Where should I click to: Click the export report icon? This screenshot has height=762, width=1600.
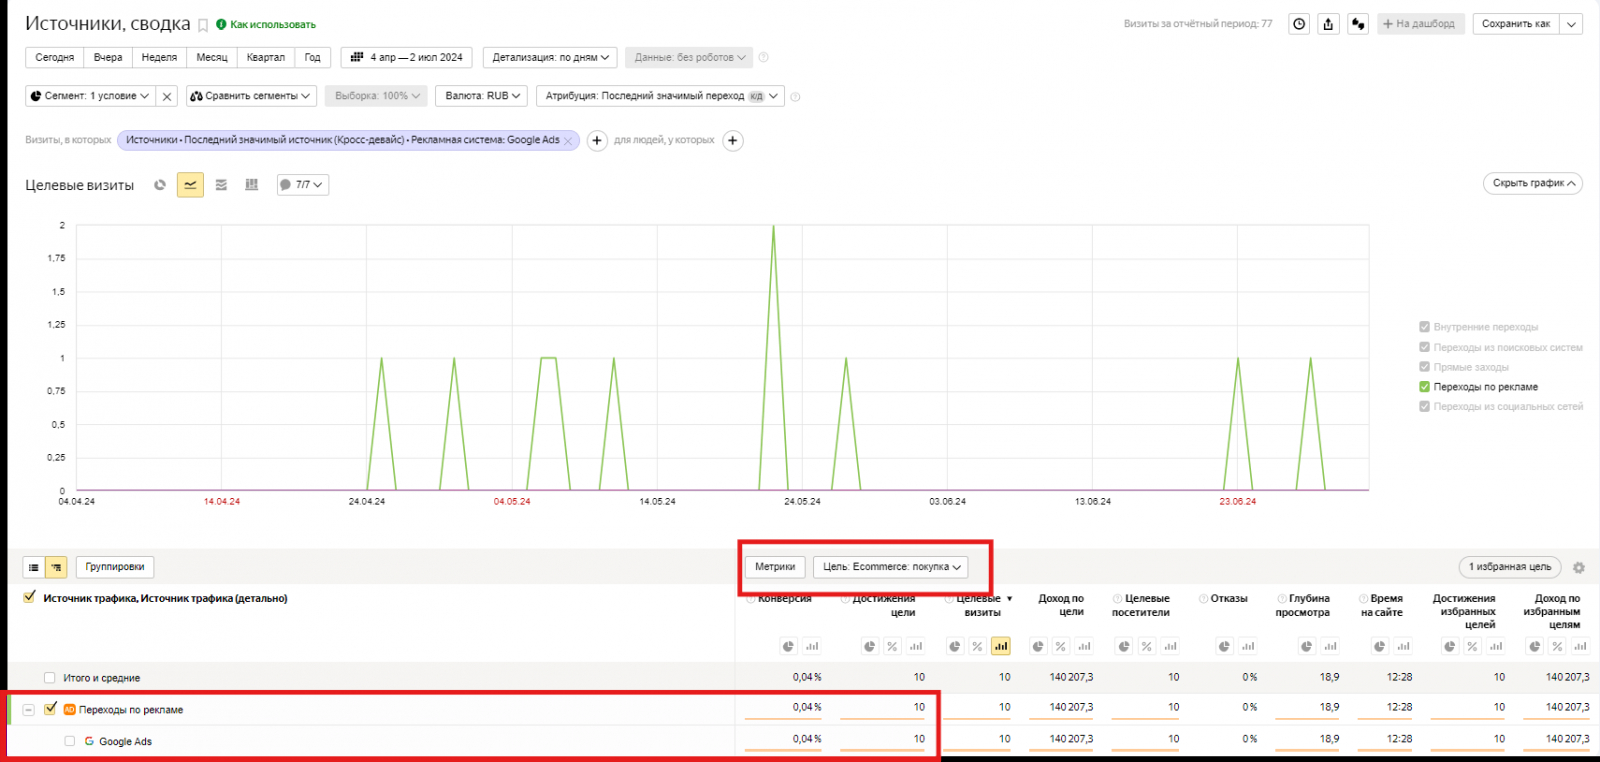click(1328, 24)
